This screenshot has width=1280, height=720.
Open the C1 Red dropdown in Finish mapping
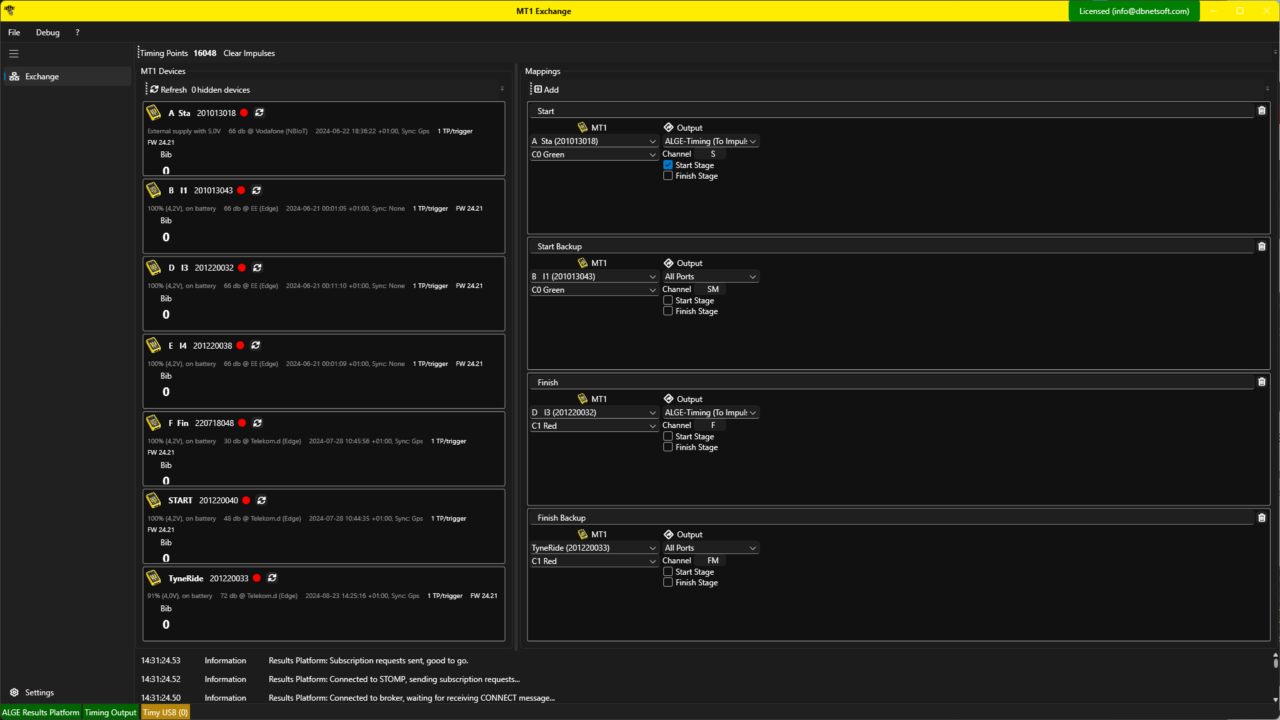593,426
